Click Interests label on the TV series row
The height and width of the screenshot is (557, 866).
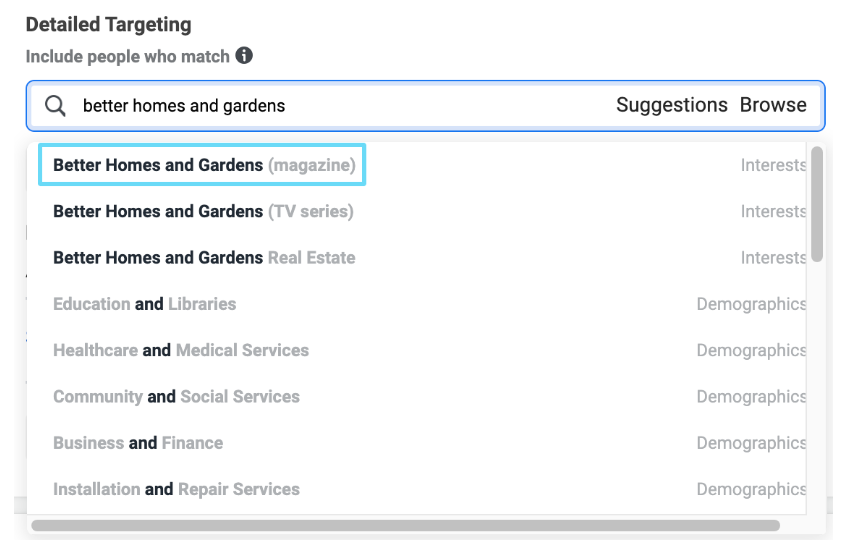(x=773, y=211)
